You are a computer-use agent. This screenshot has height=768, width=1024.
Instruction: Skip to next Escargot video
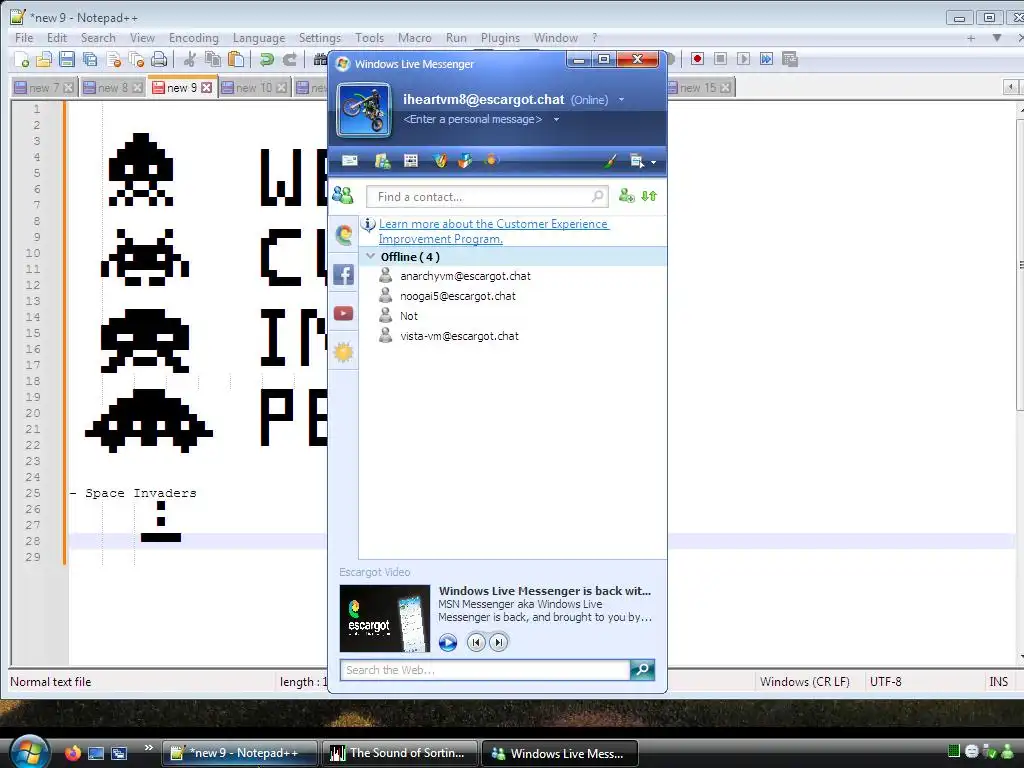(498, 643)
